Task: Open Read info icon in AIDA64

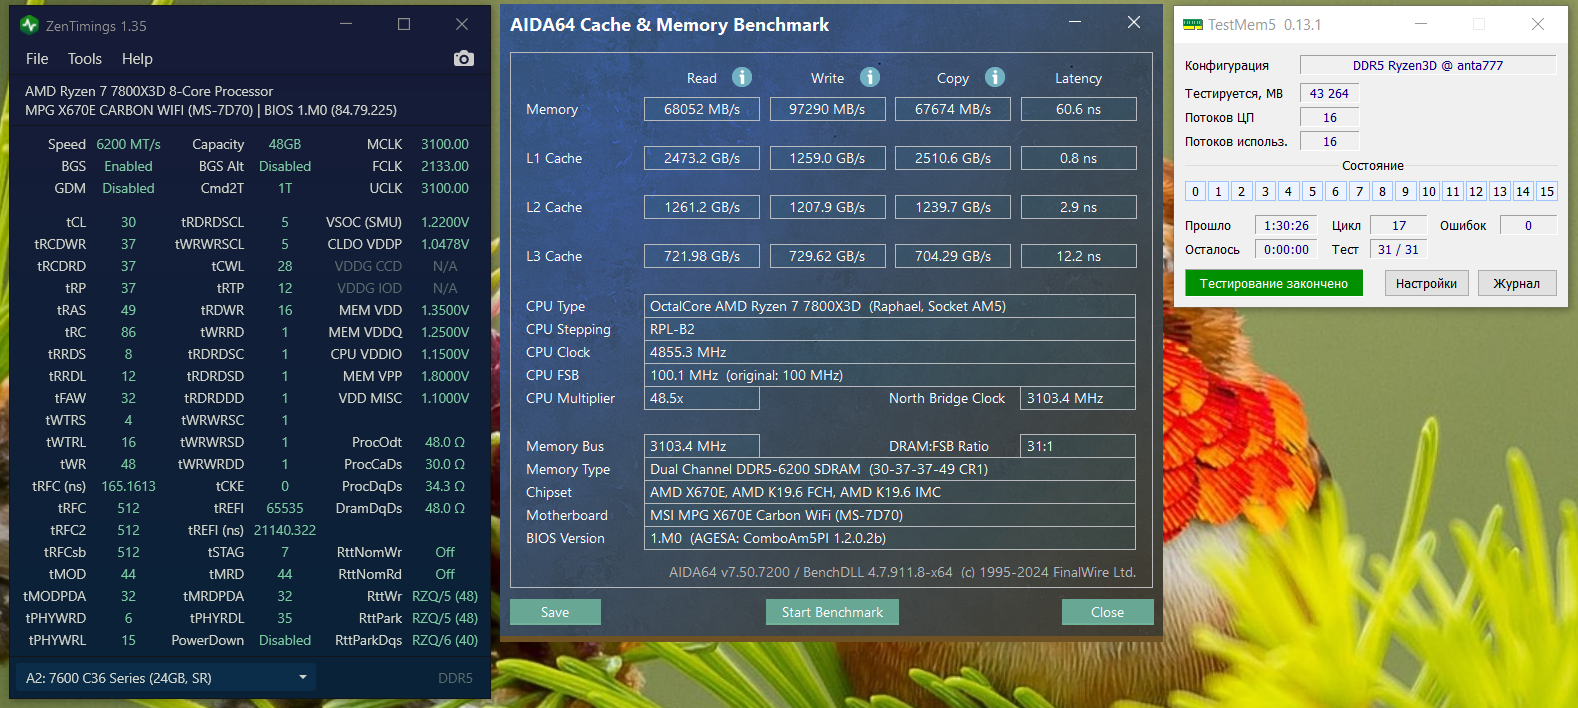Action: [741, 77]
